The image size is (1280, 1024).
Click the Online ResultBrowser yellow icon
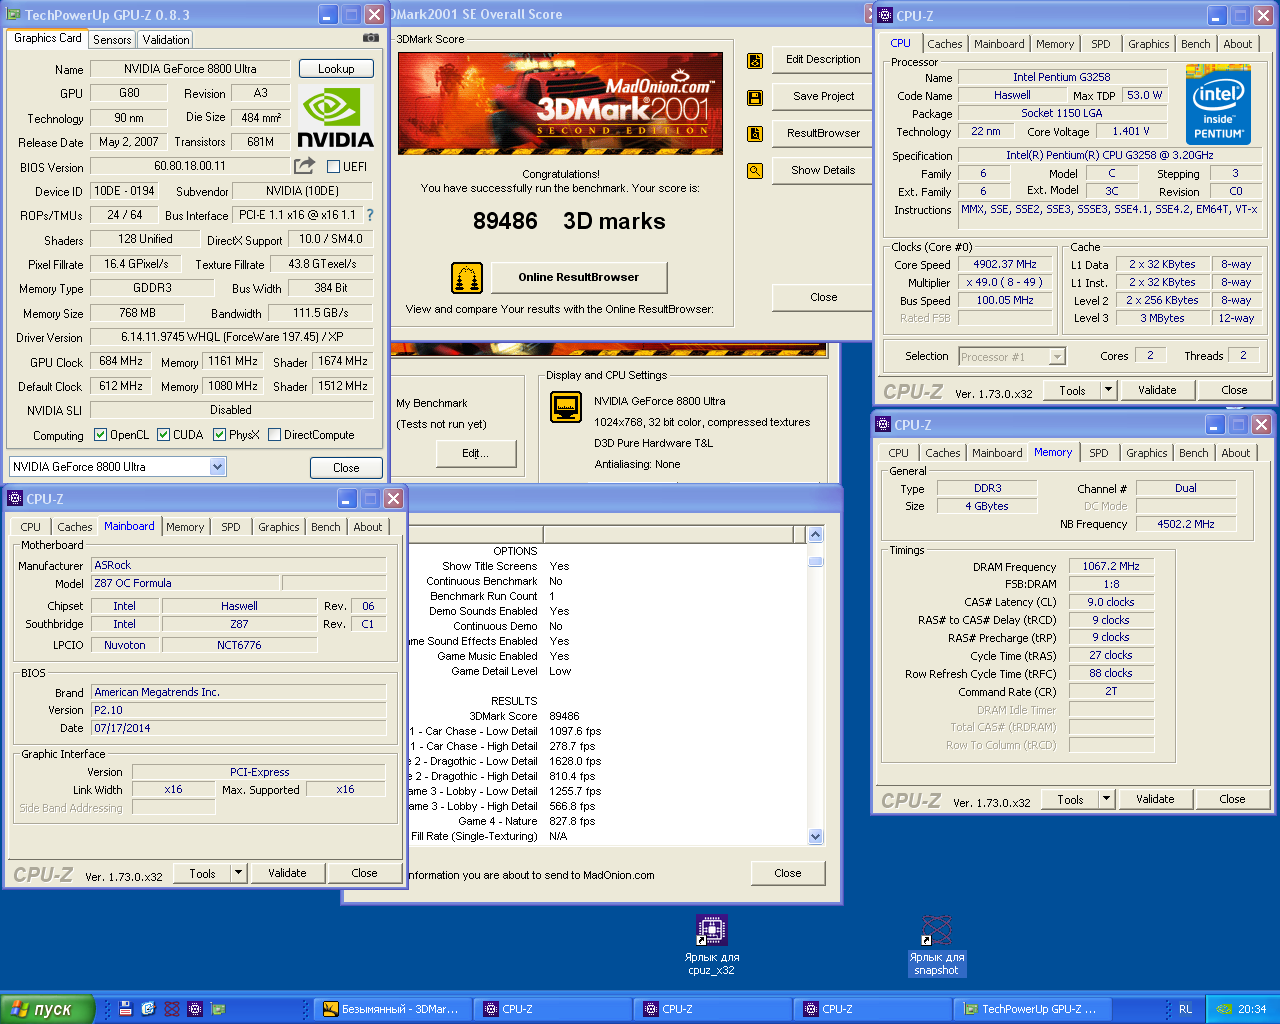(467, 278)
